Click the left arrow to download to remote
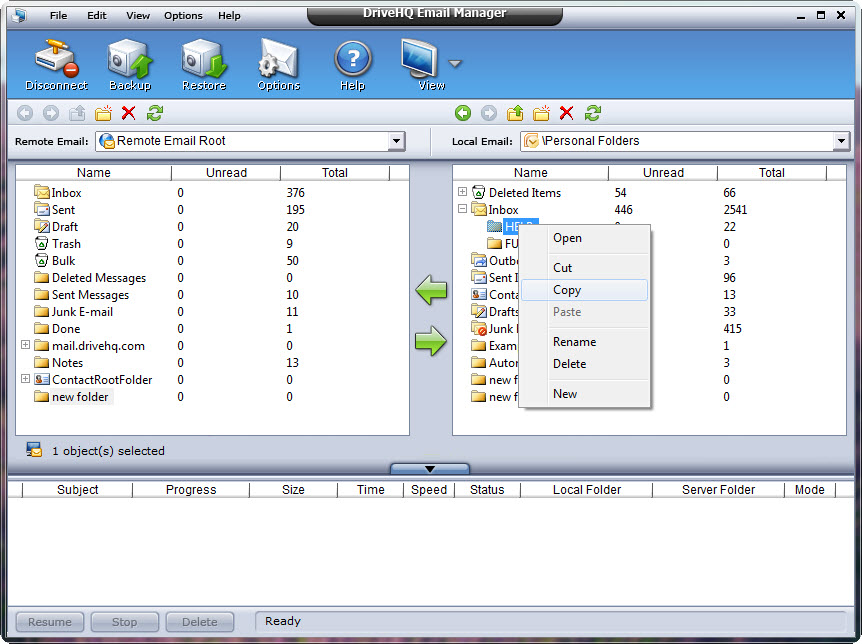The height and width of the screenshot is (644, 862). 431,290
